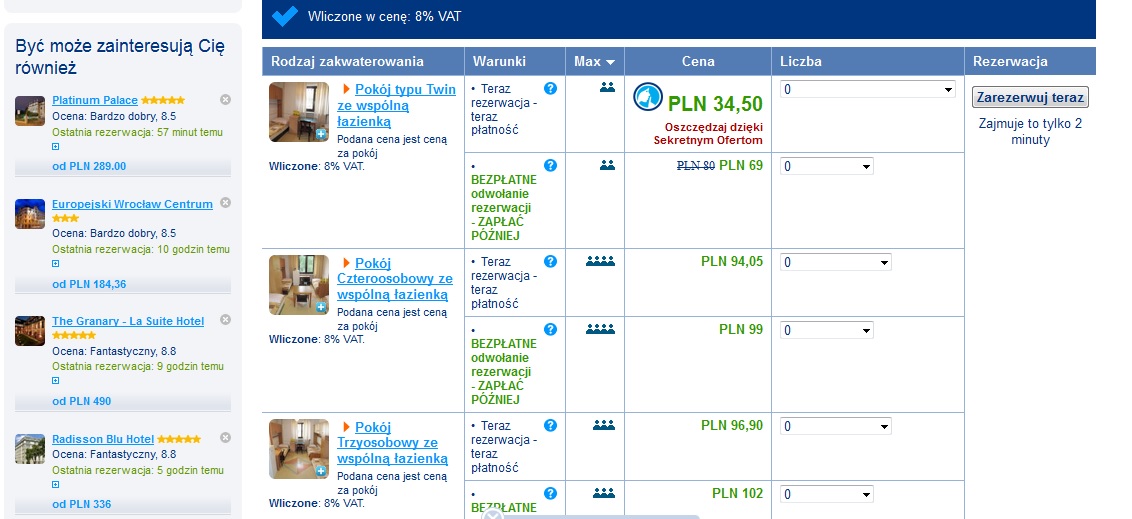The width and height of the screenshot is (1132, 519).
Task: Click Zarezerwuj teraz button
Action: (1030, 97)
